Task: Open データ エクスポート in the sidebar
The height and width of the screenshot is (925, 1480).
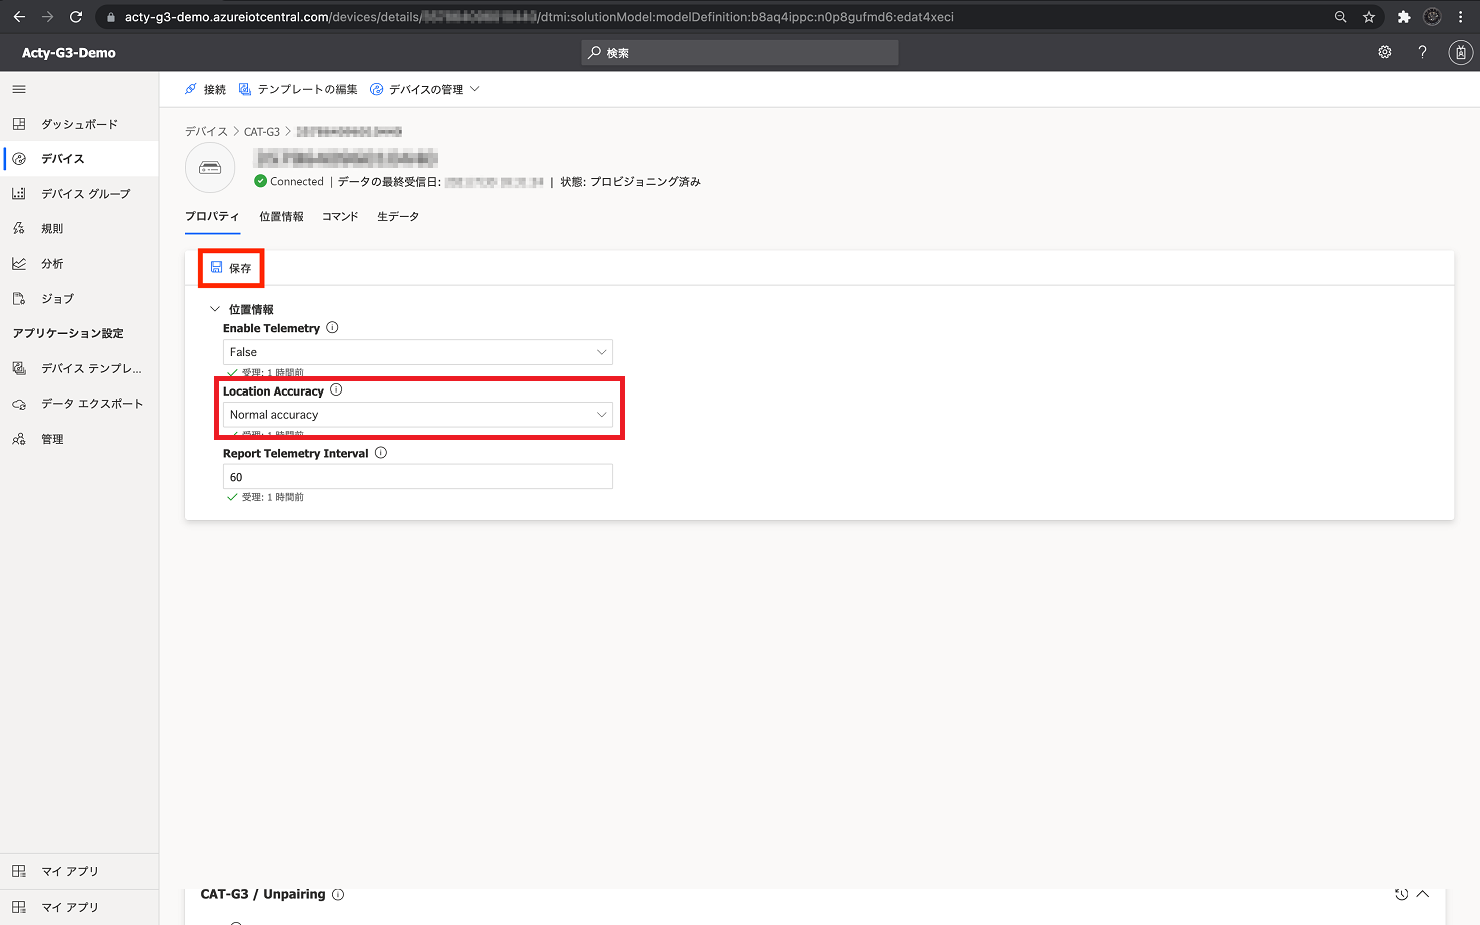Action: (x=79, y=404)
